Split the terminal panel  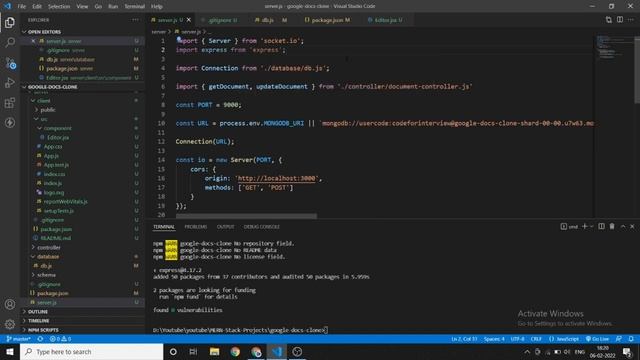click(x=601, y=227)
